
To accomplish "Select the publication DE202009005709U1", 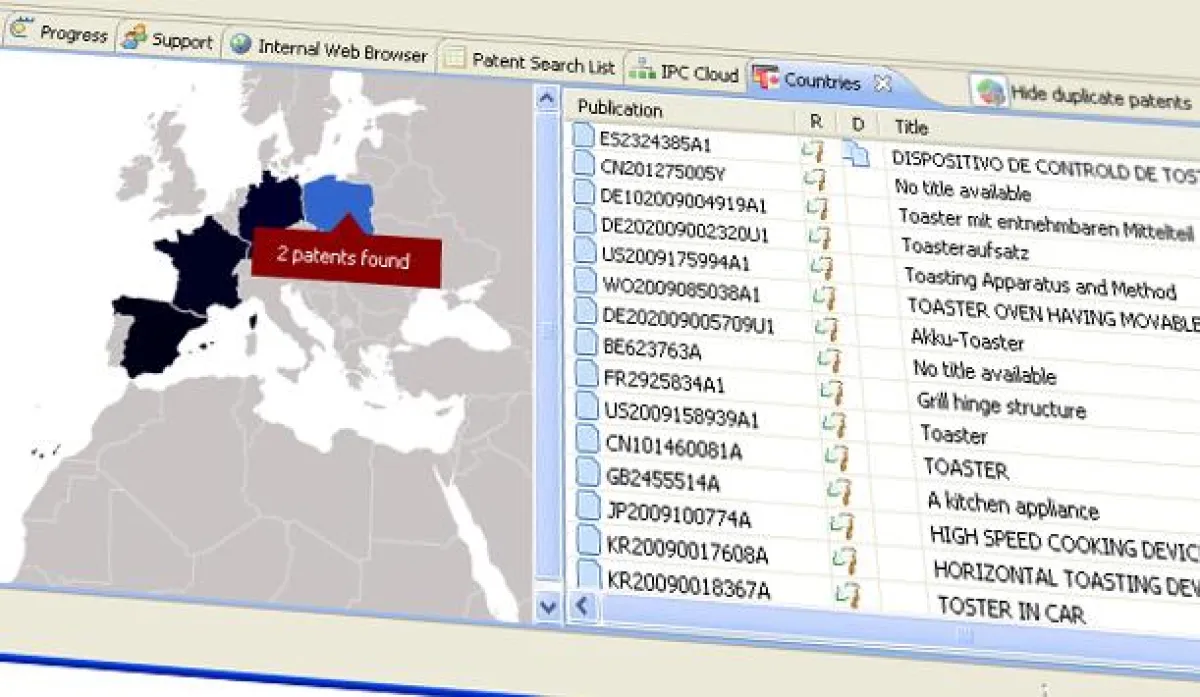I will tap(690, 322).
